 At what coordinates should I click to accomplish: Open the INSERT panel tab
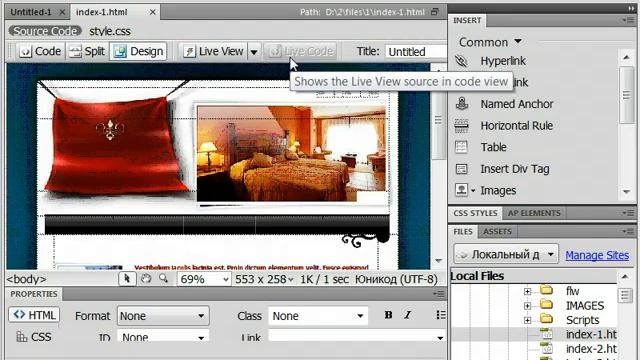point(467,20)
